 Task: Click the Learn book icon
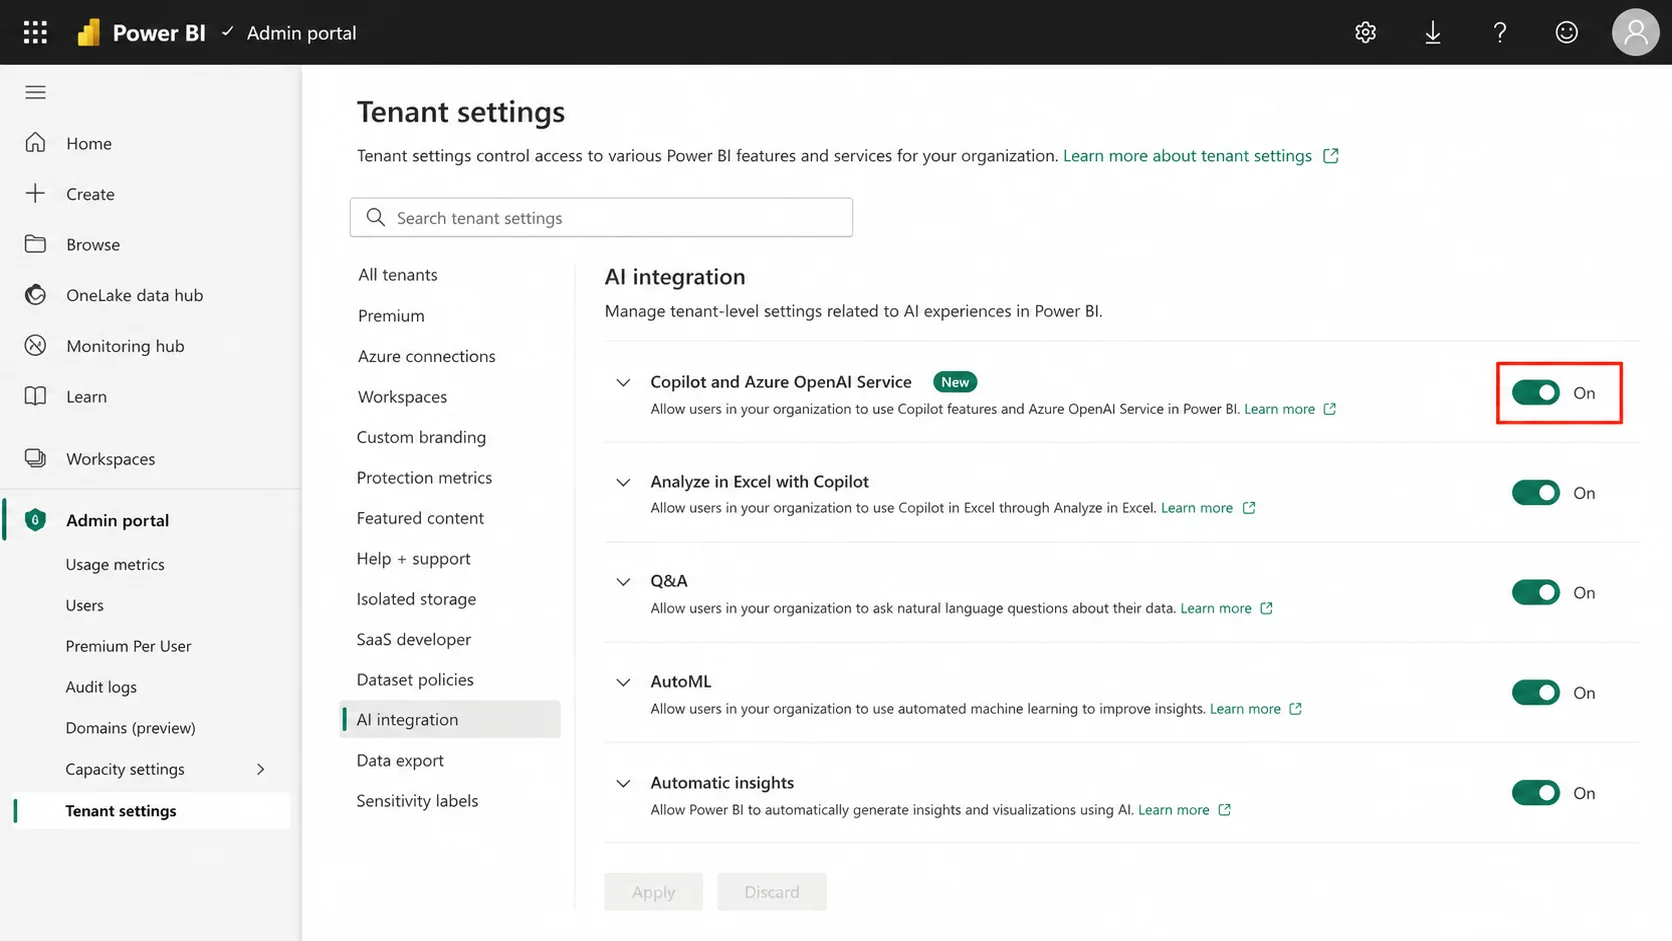click(x=35, y=396)
